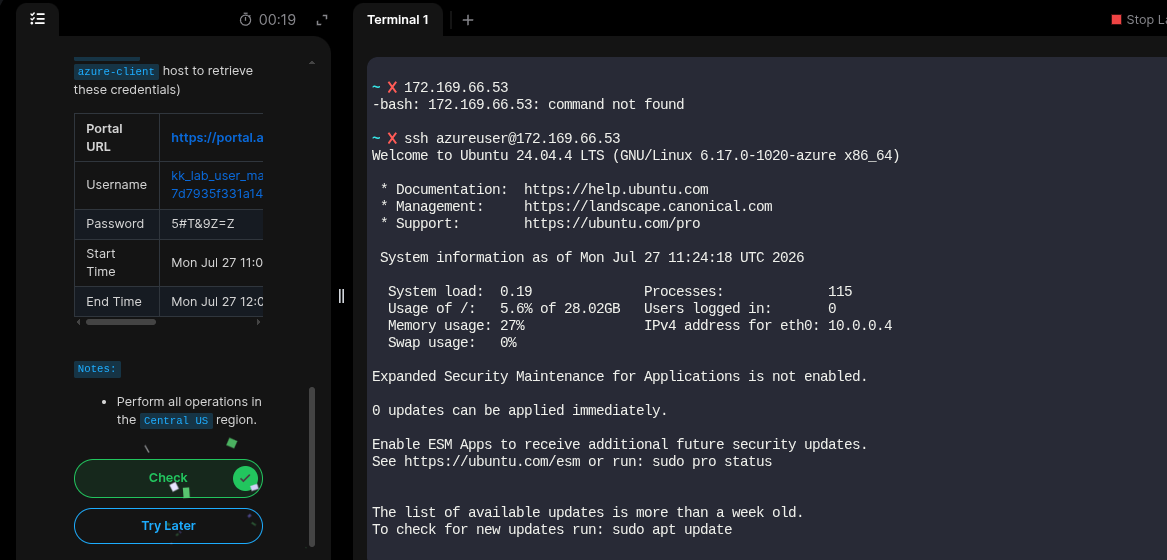Click the 'Processes: 115' entry
Image resolution: width=1167 pixels, height=560 pixels.
tap(748, 291)
